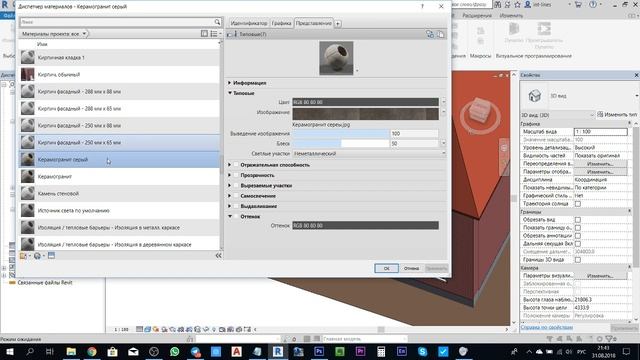Enable the Прозрачность checkbox
The height and width of the screenshot is (360, 640).
(x=236, y=175)
